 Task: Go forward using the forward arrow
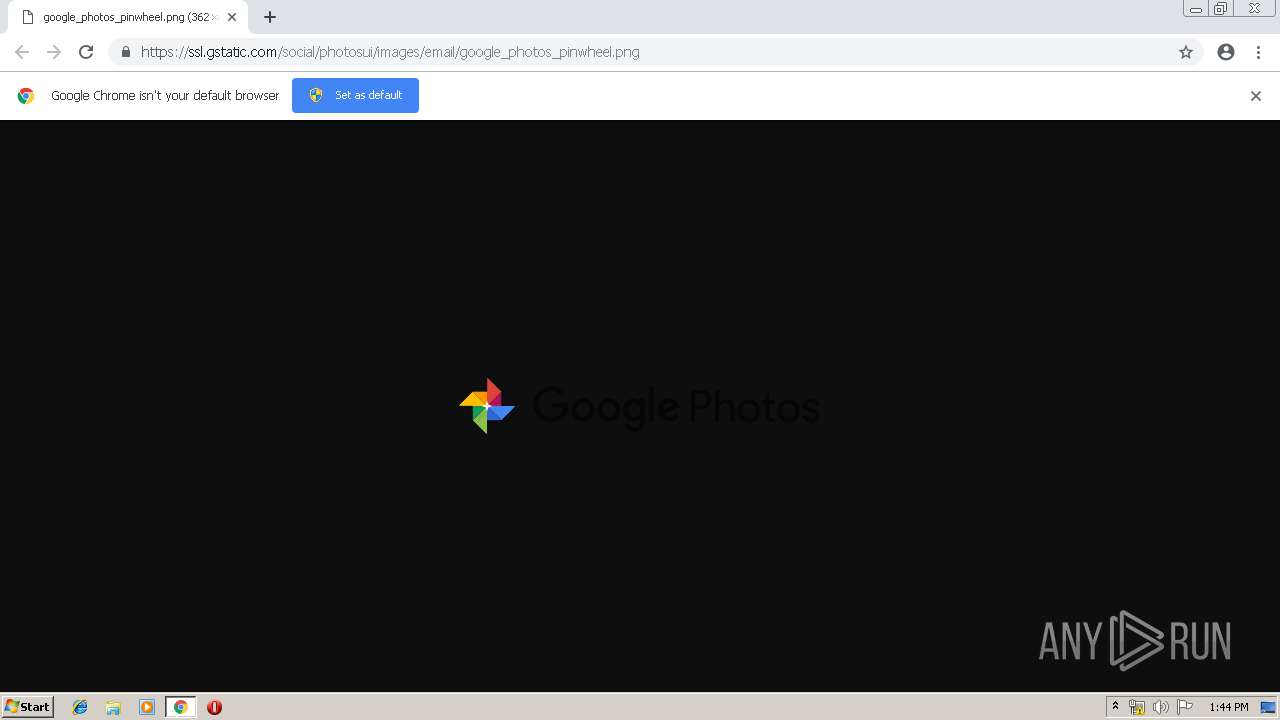point(54,52)
